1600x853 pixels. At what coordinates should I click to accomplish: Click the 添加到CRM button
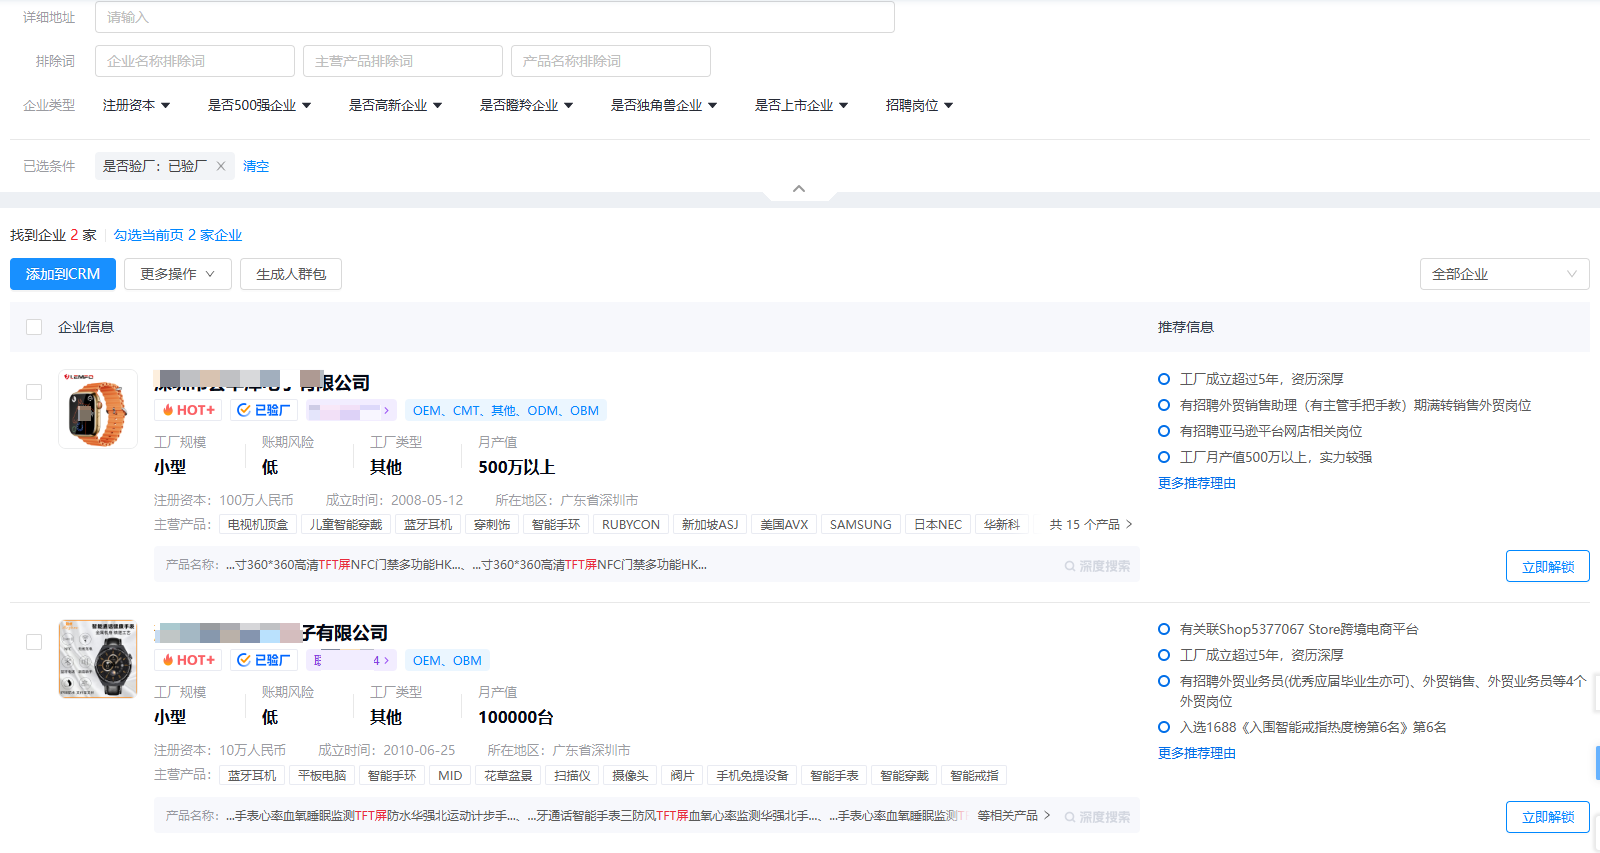pos(63,274)
